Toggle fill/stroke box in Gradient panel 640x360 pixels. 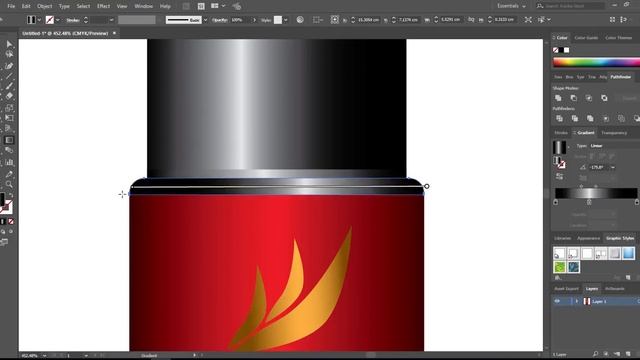pos(560,162)
